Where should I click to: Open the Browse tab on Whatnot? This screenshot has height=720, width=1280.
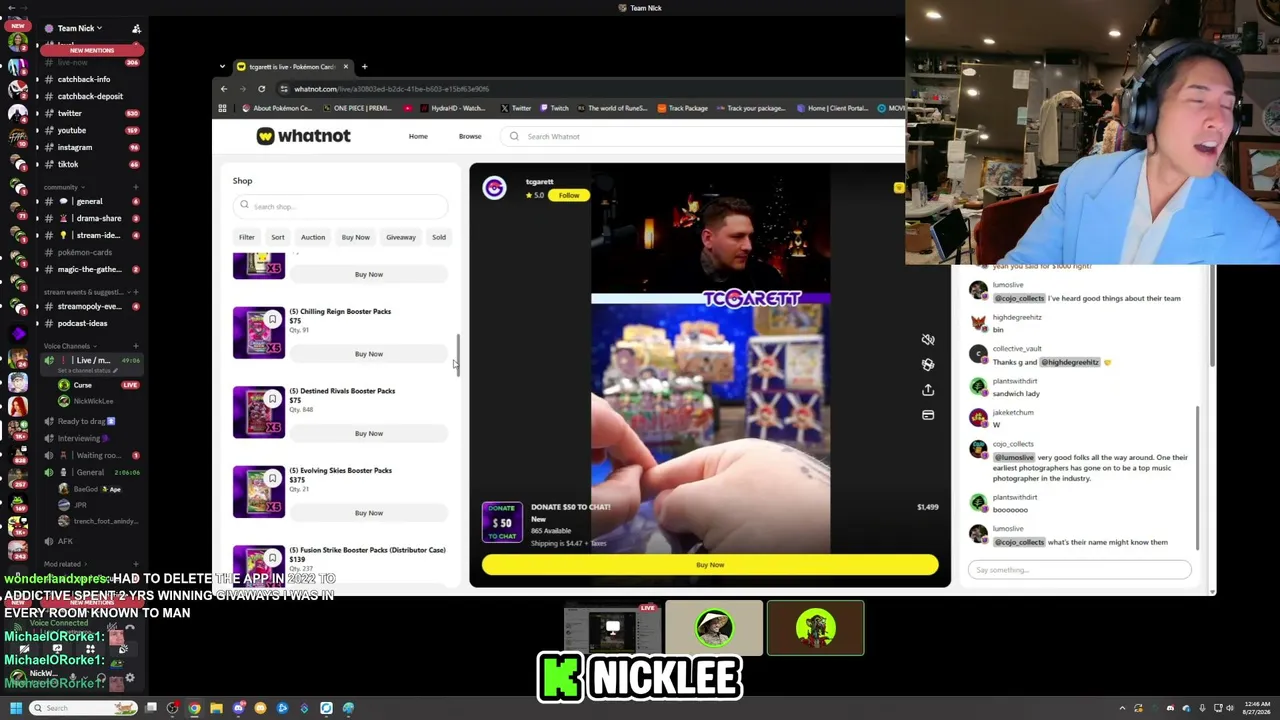tap(470, 136)
